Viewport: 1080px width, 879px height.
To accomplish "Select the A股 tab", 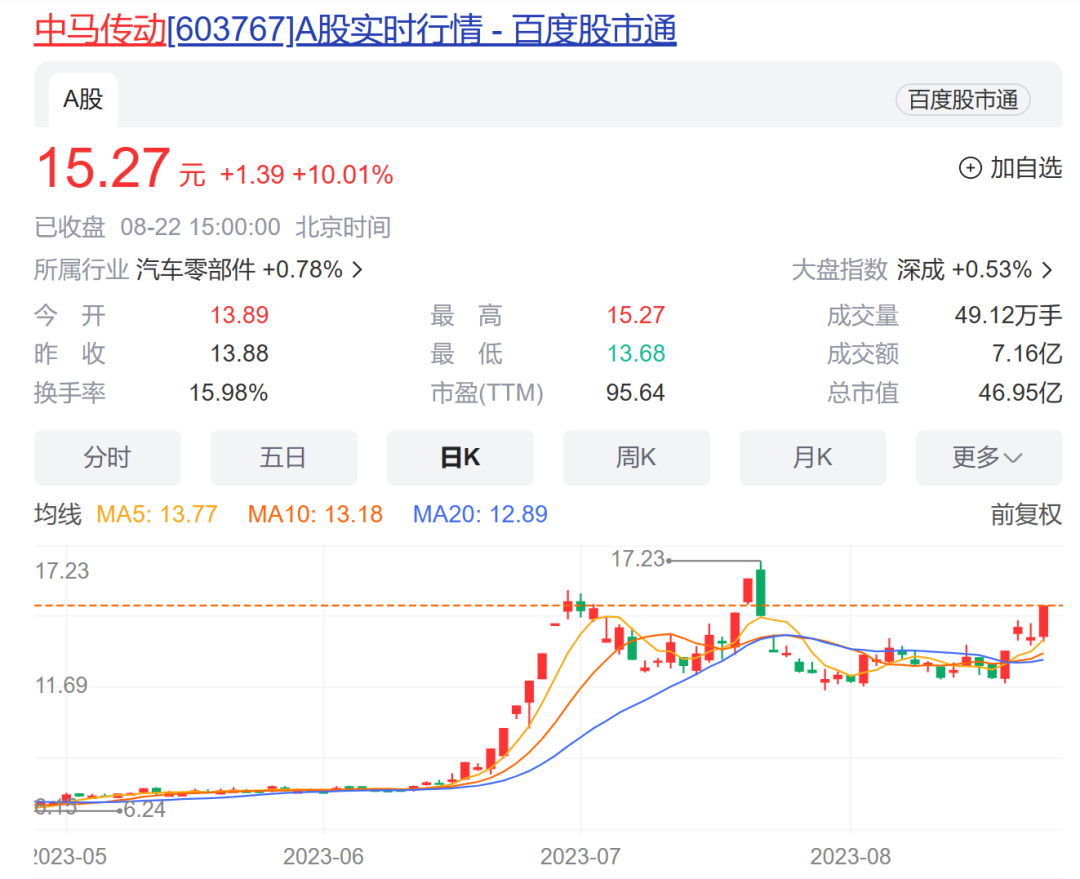I will pyautogui.click(x=83, y=99).
